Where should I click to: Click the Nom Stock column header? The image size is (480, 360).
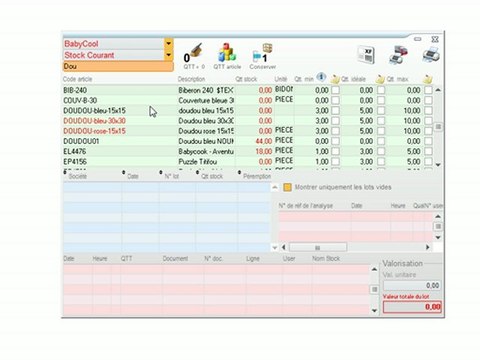[326, 259]
